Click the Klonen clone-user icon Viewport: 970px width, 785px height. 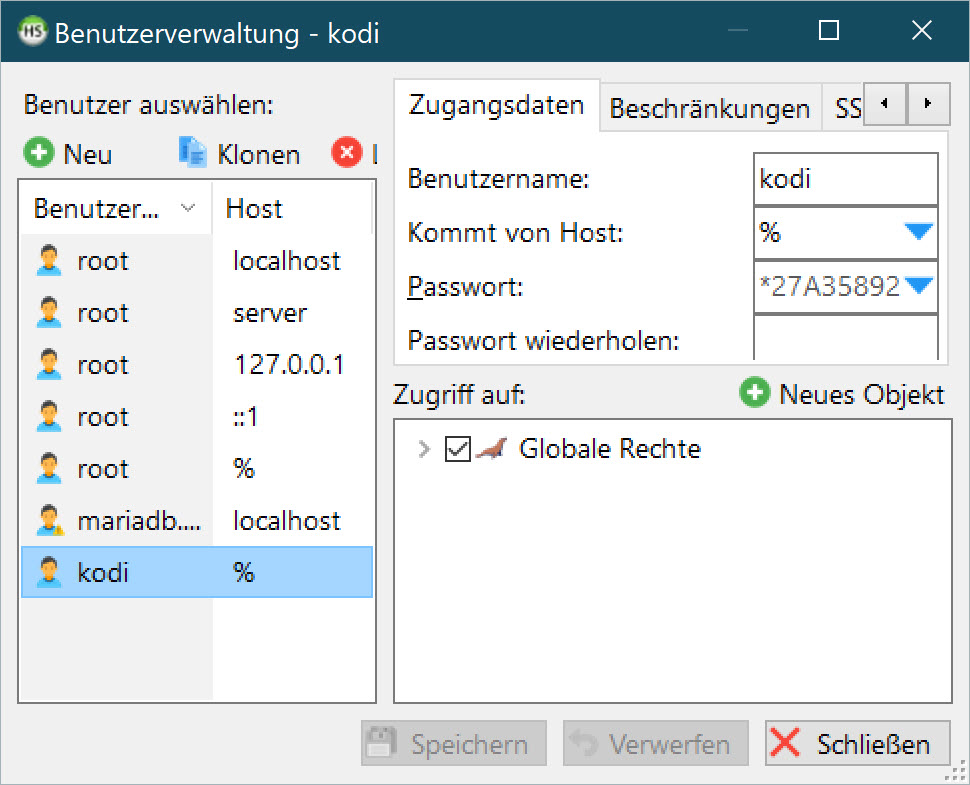192,152
